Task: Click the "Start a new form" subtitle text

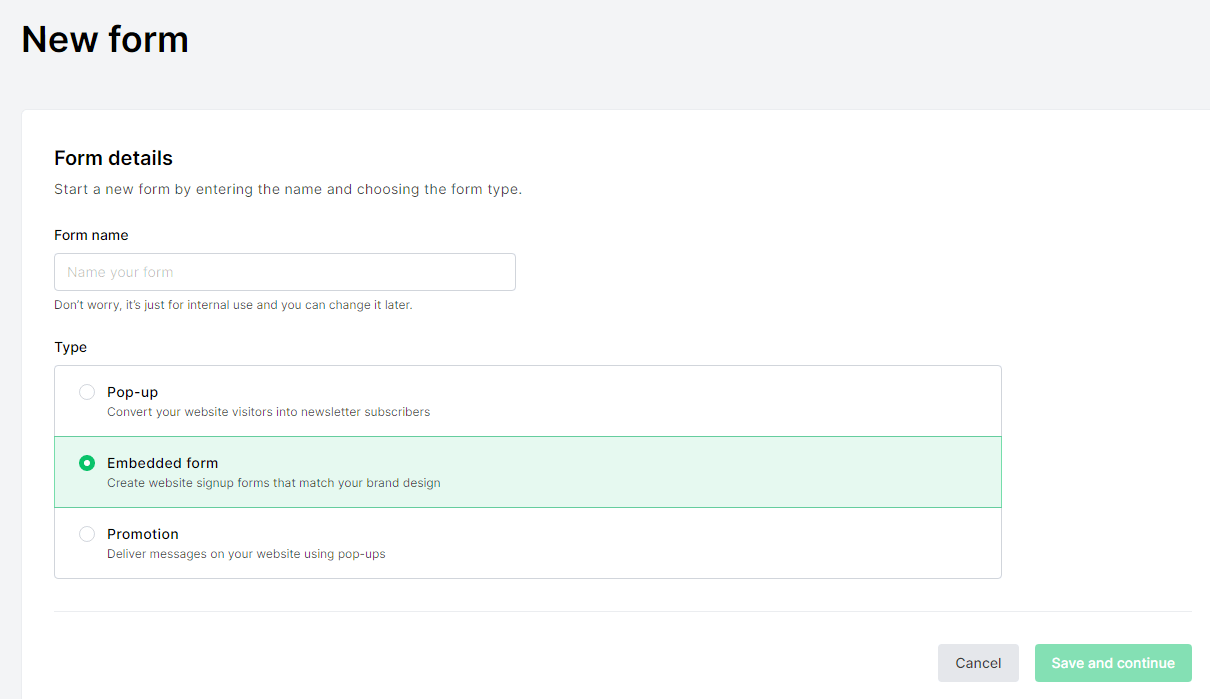Action: pyautogui.click(x=288, y=189)
